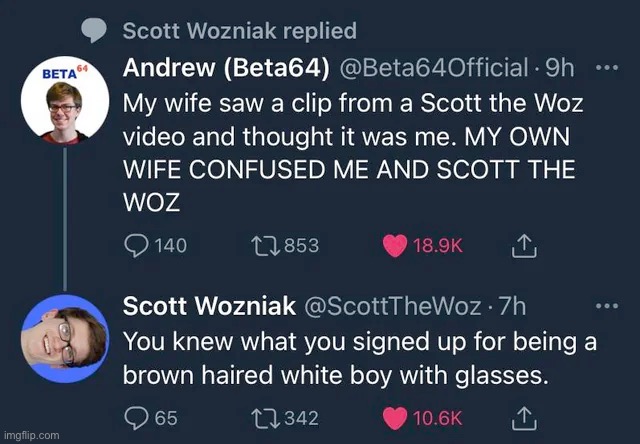Open more options for Andrew's tweet
The height and width of the screenshot is (444, 640).
pyautogui.click(x=606, y=68)
